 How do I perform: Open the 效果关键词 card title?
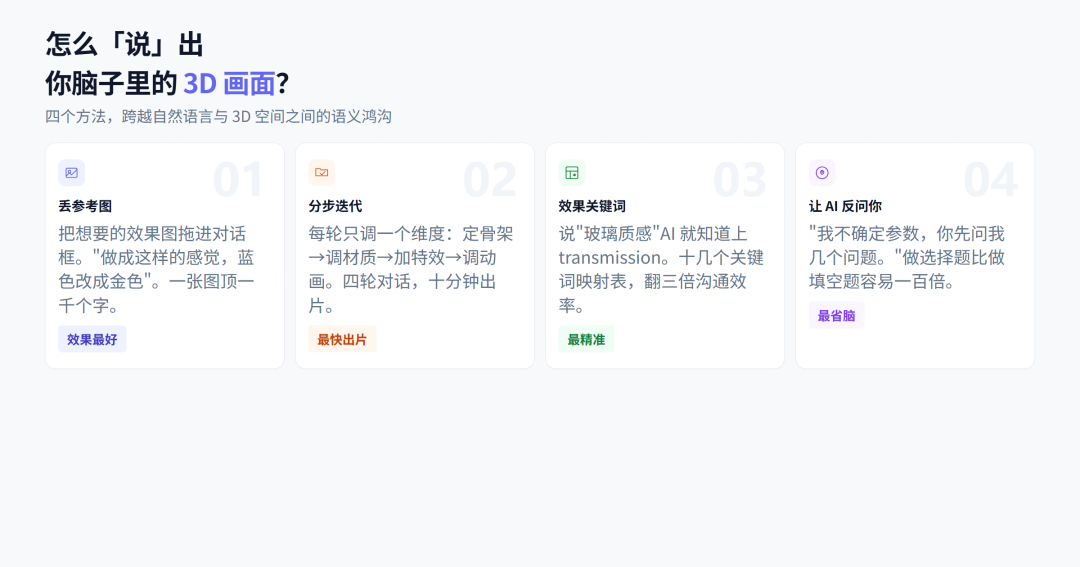click(x=592, y=206)
